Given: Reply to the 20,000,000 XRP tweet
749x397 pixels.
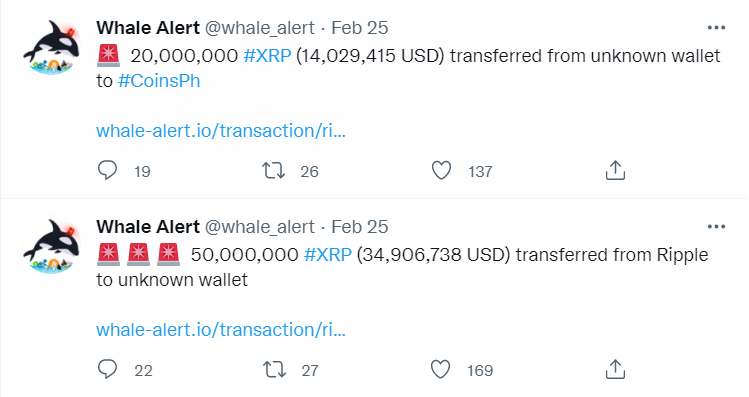Looking at the screenshot, I should pyautogui.click(x=107, y=170).
